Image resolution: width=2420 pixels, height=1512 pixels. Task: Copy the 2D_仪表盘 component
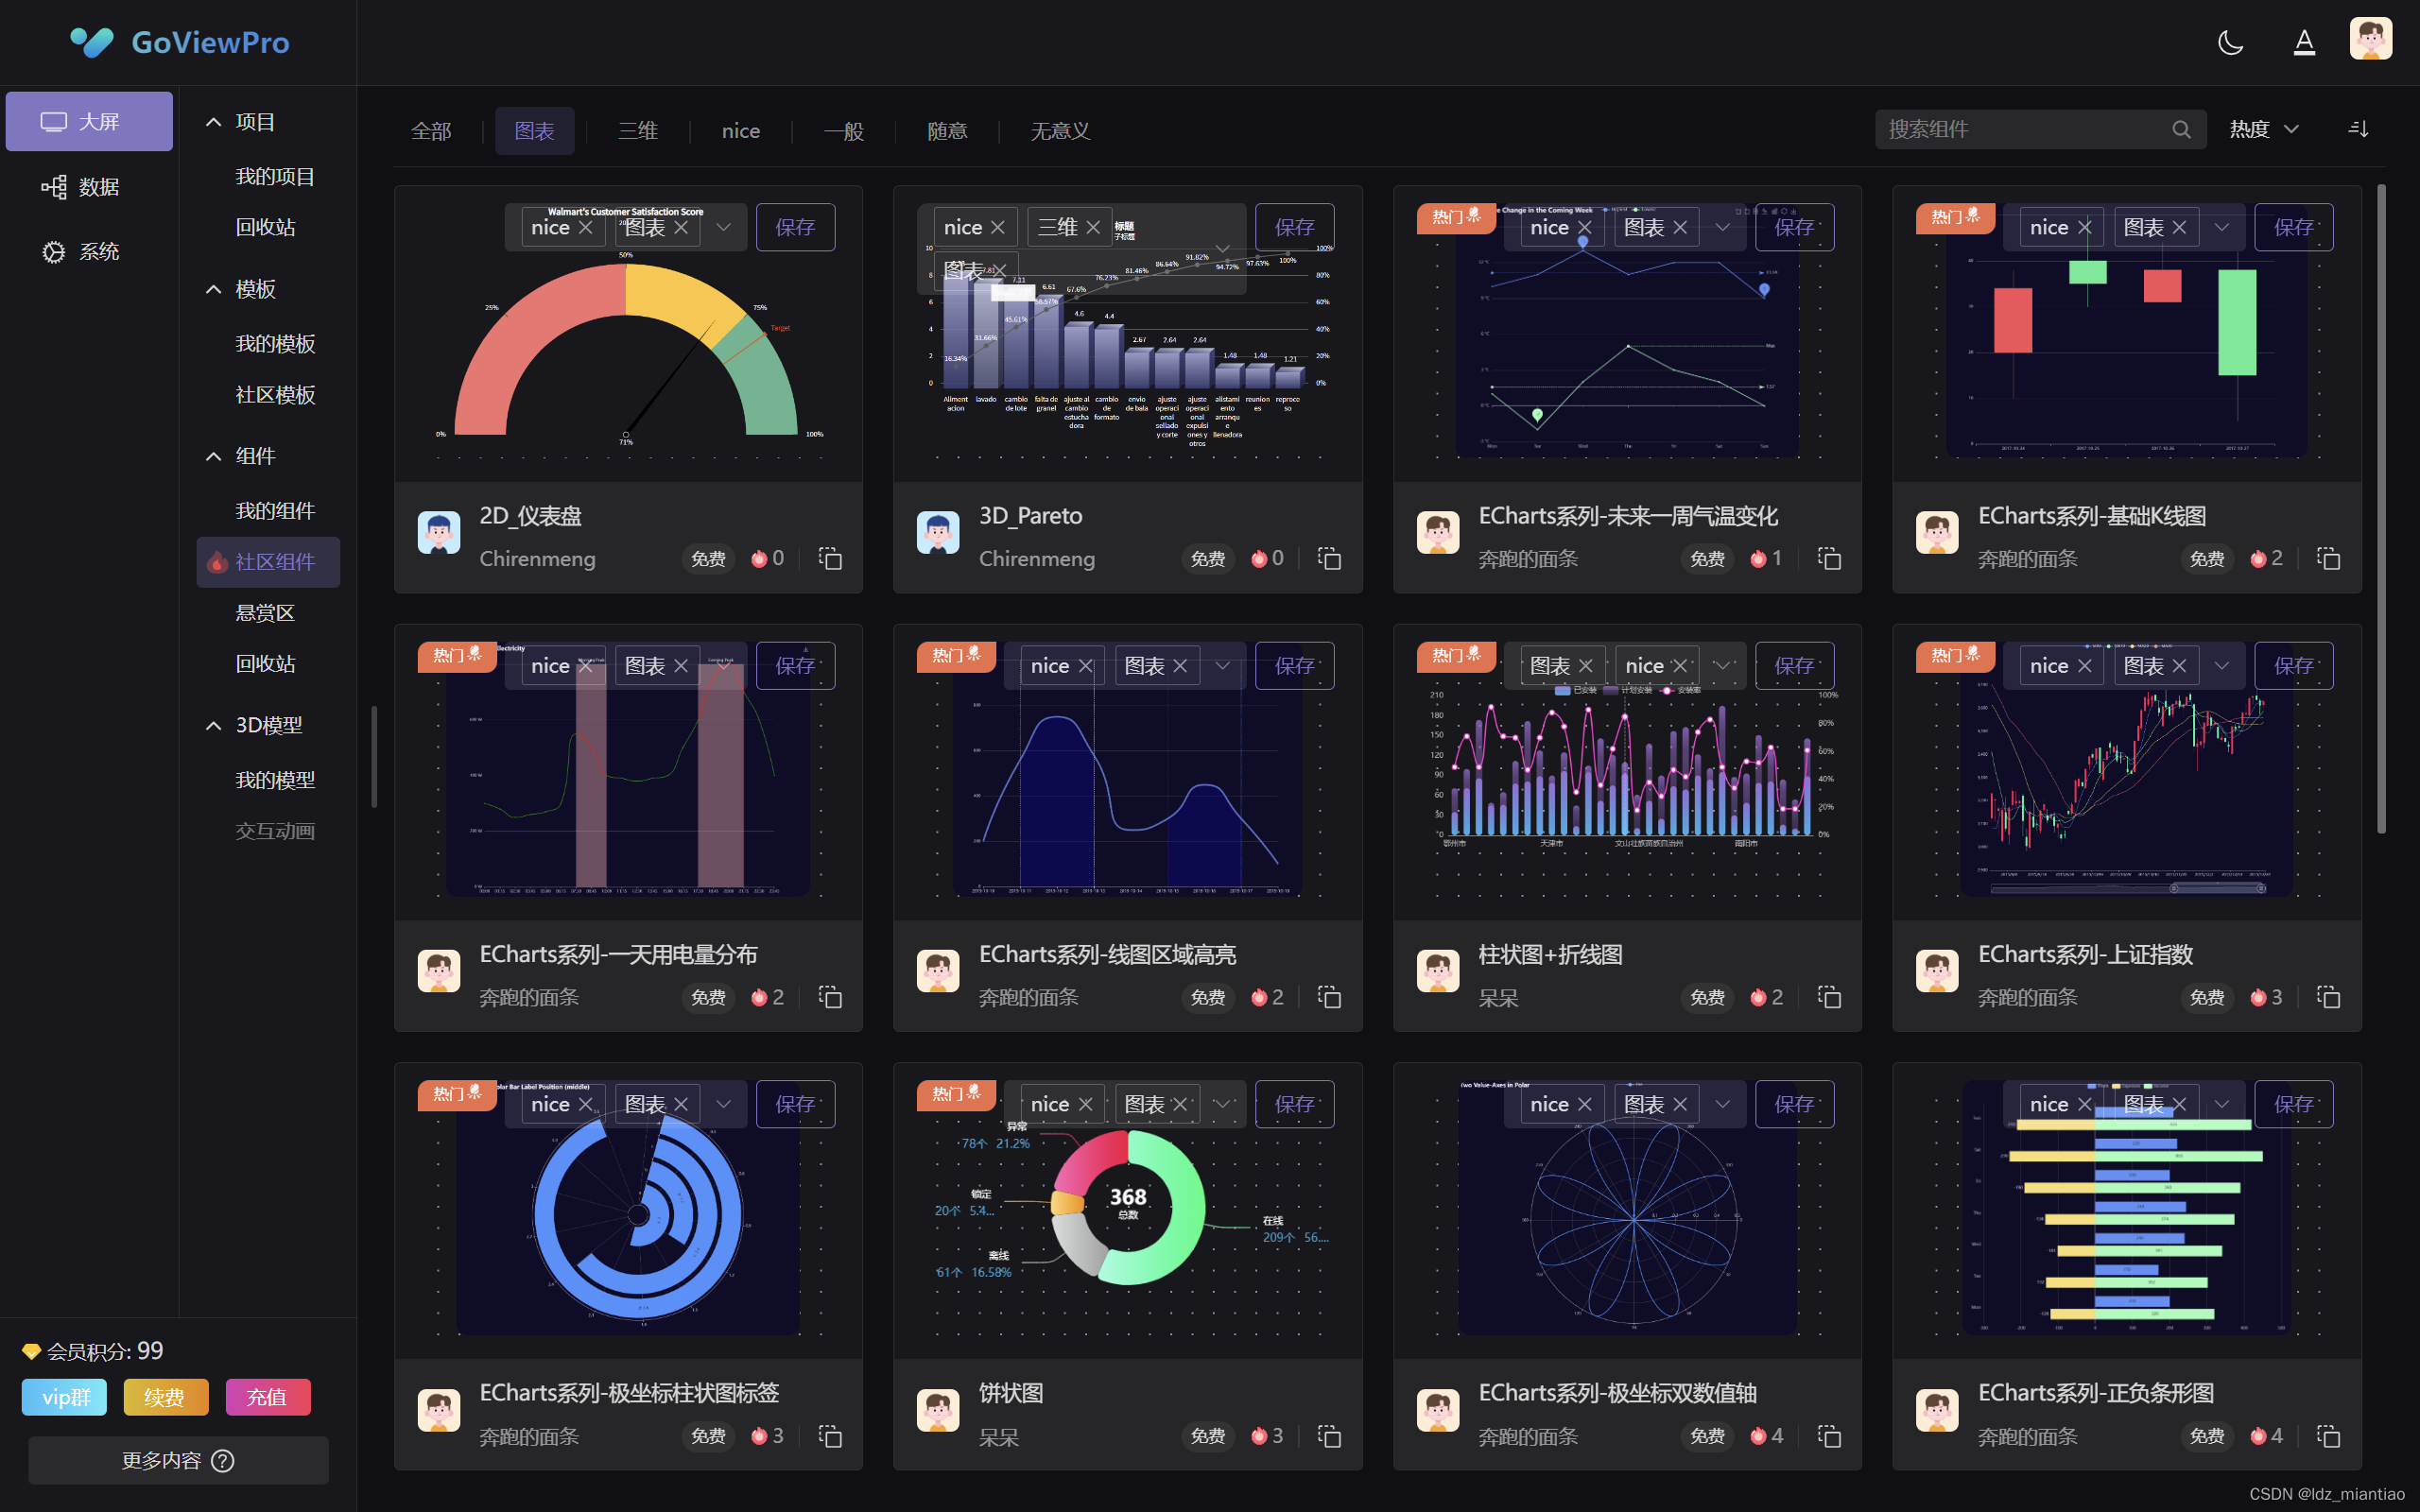click(830, 558)
